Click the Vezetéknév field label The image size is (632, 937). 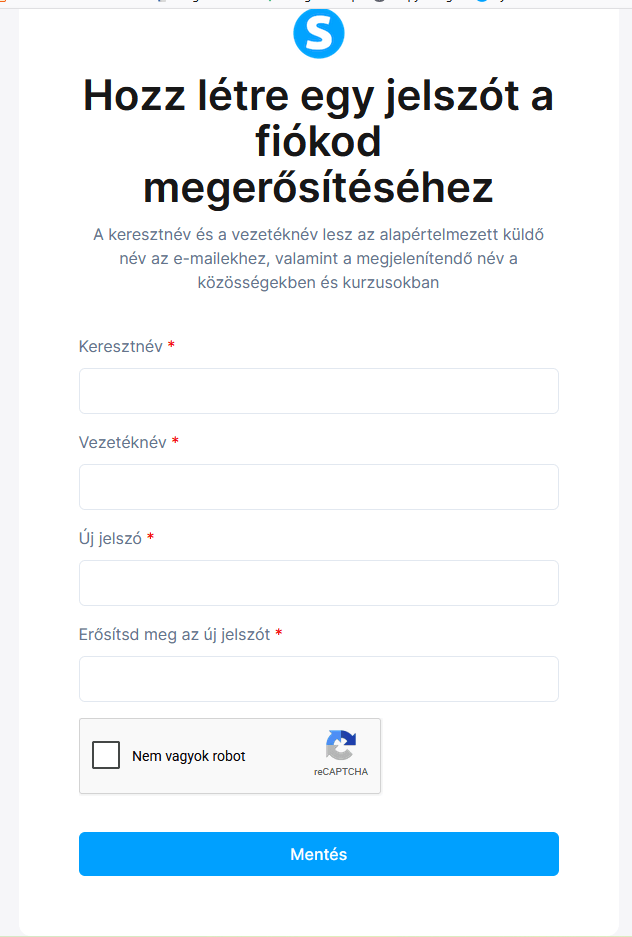pyautogui.click(x=122, y=442)
